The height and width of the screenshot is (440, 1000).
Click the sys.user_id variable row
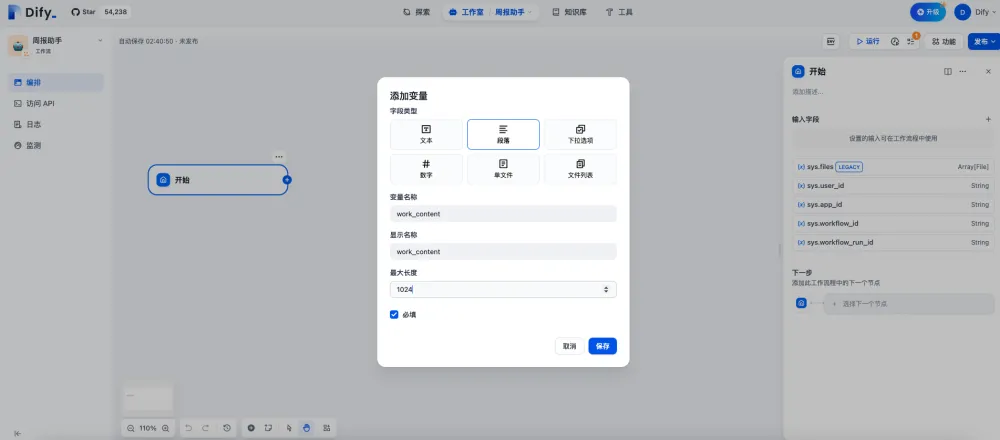pyautogui.click(x=892, y=186)
